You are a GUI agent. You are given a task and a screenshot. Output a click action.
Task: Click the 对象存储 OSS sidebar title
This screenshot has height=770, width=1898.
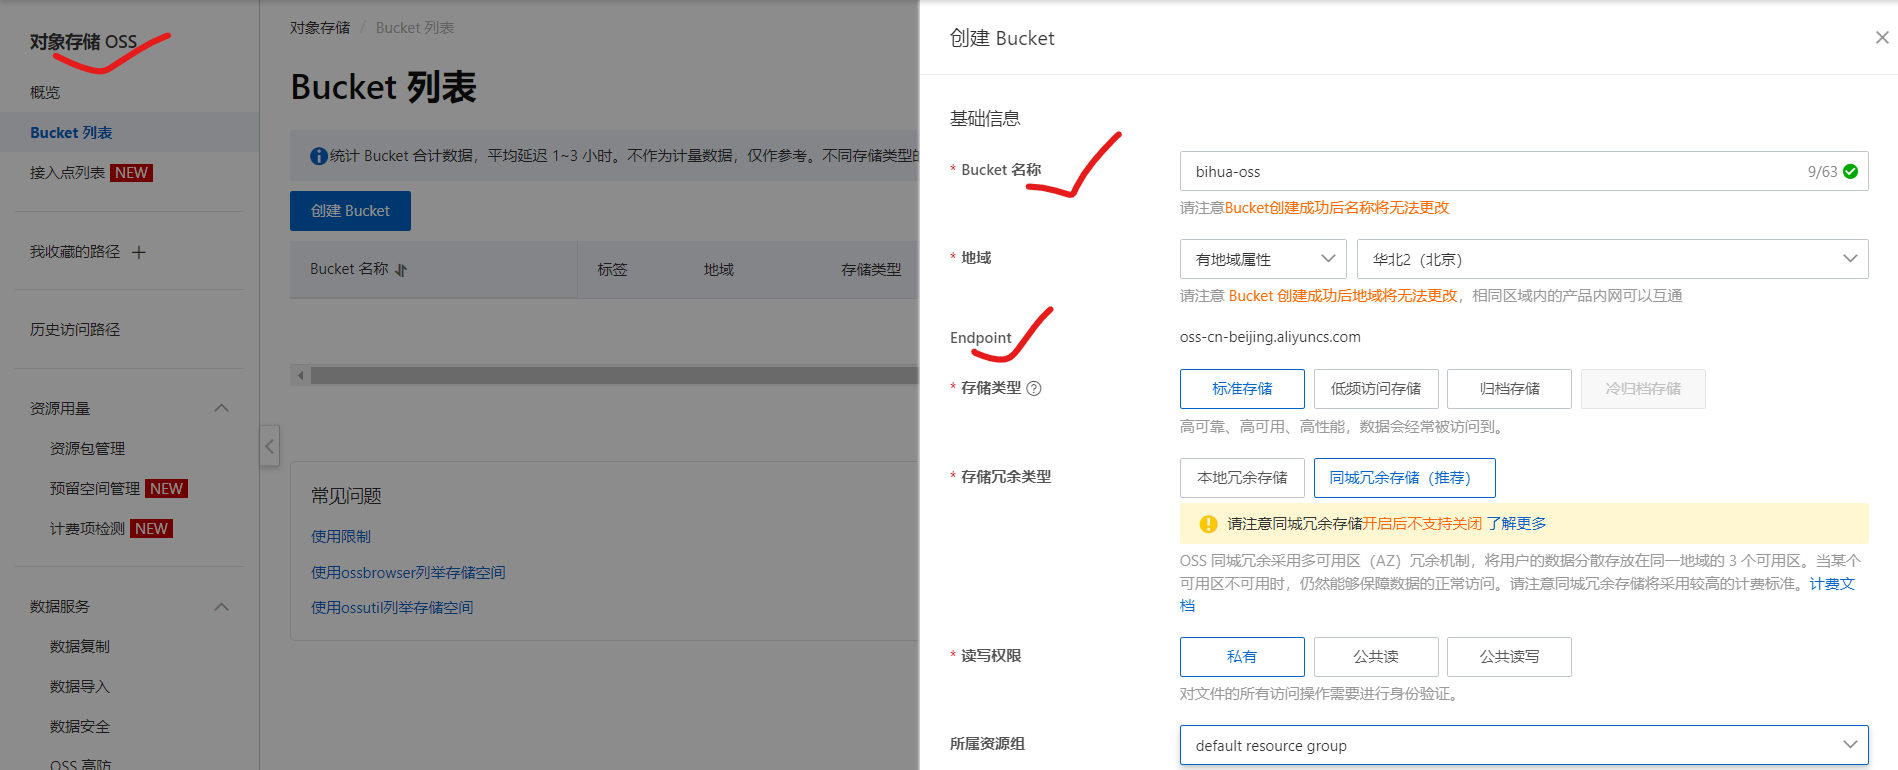point(83,42)
